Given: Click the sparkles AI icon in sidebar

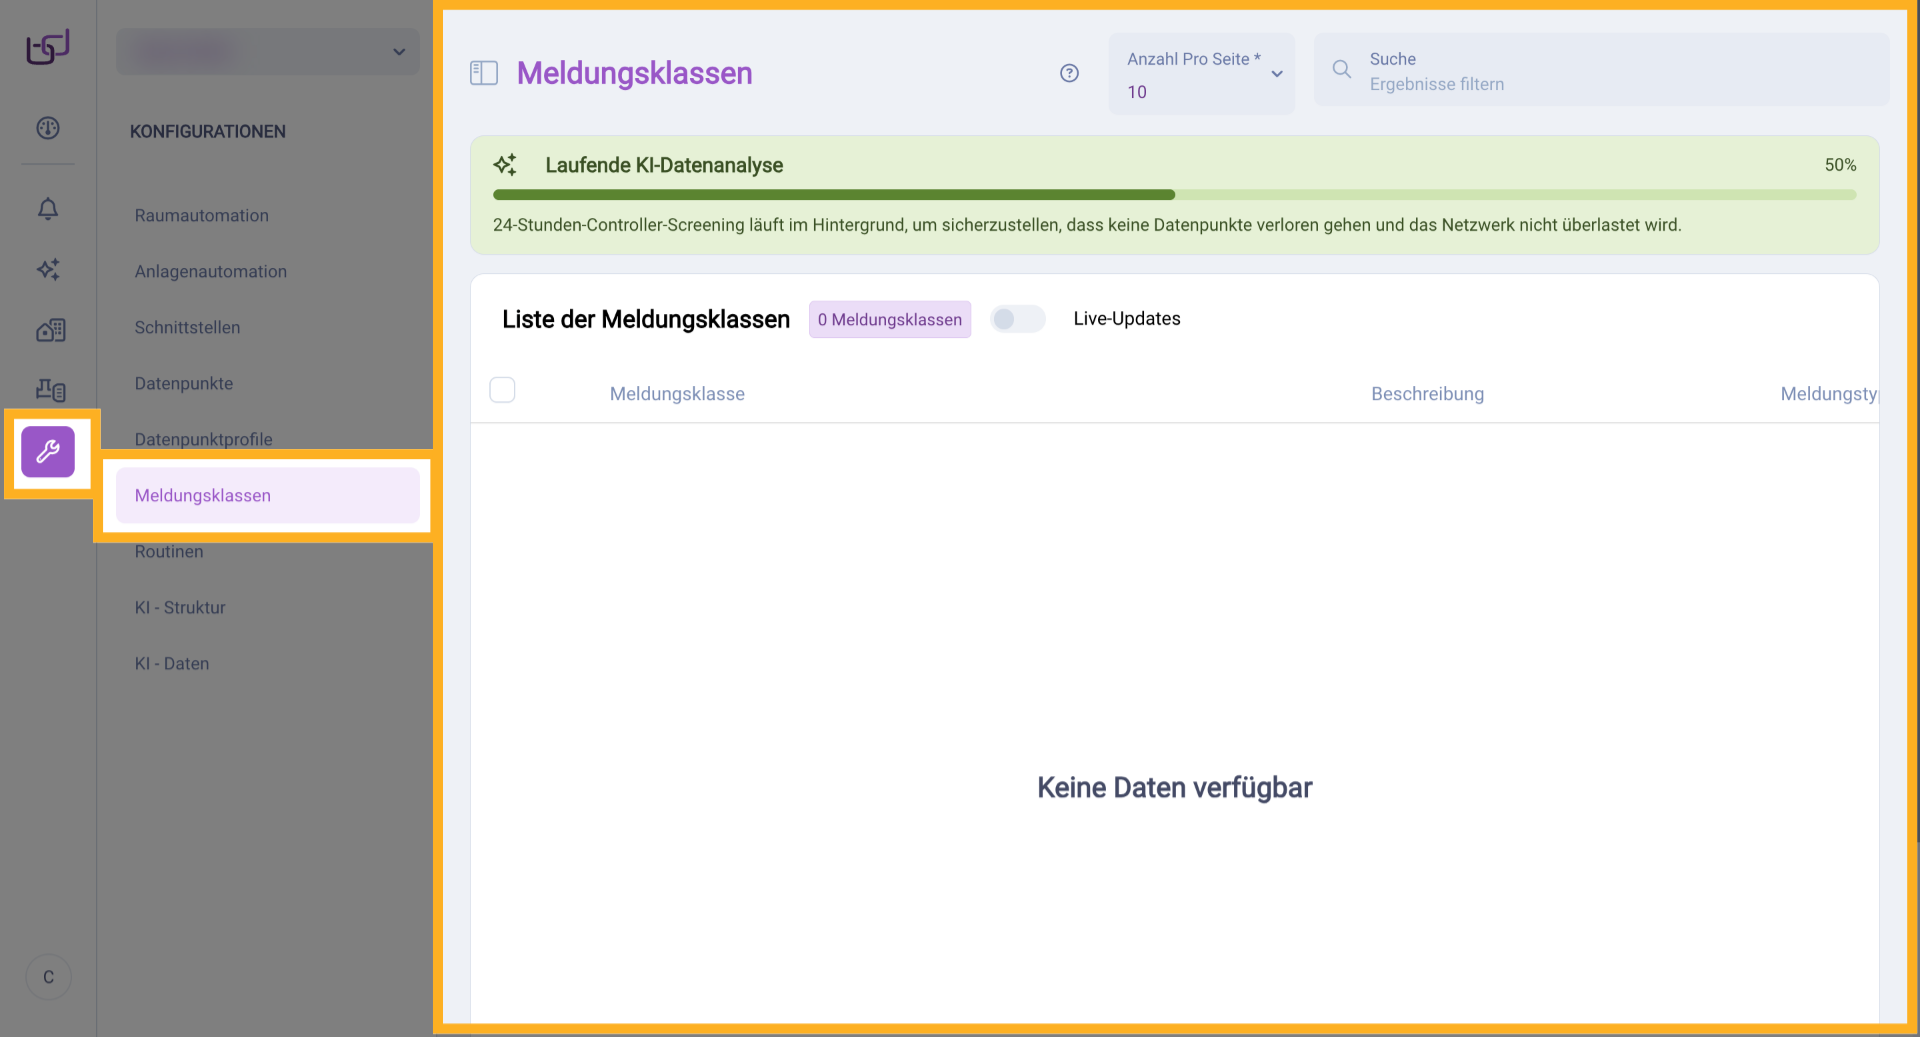Looking at the screenshot, I should 48,270.
